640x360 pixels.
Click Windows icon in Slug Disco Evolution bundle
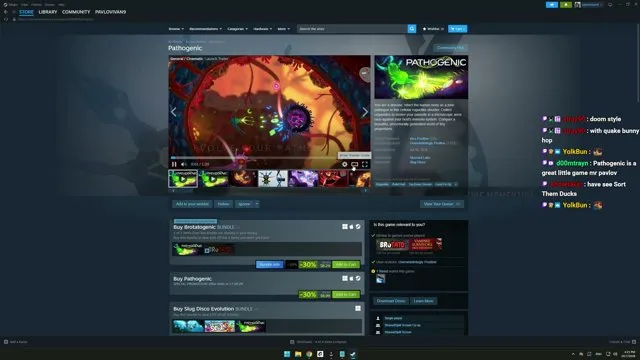coord(358,309)
